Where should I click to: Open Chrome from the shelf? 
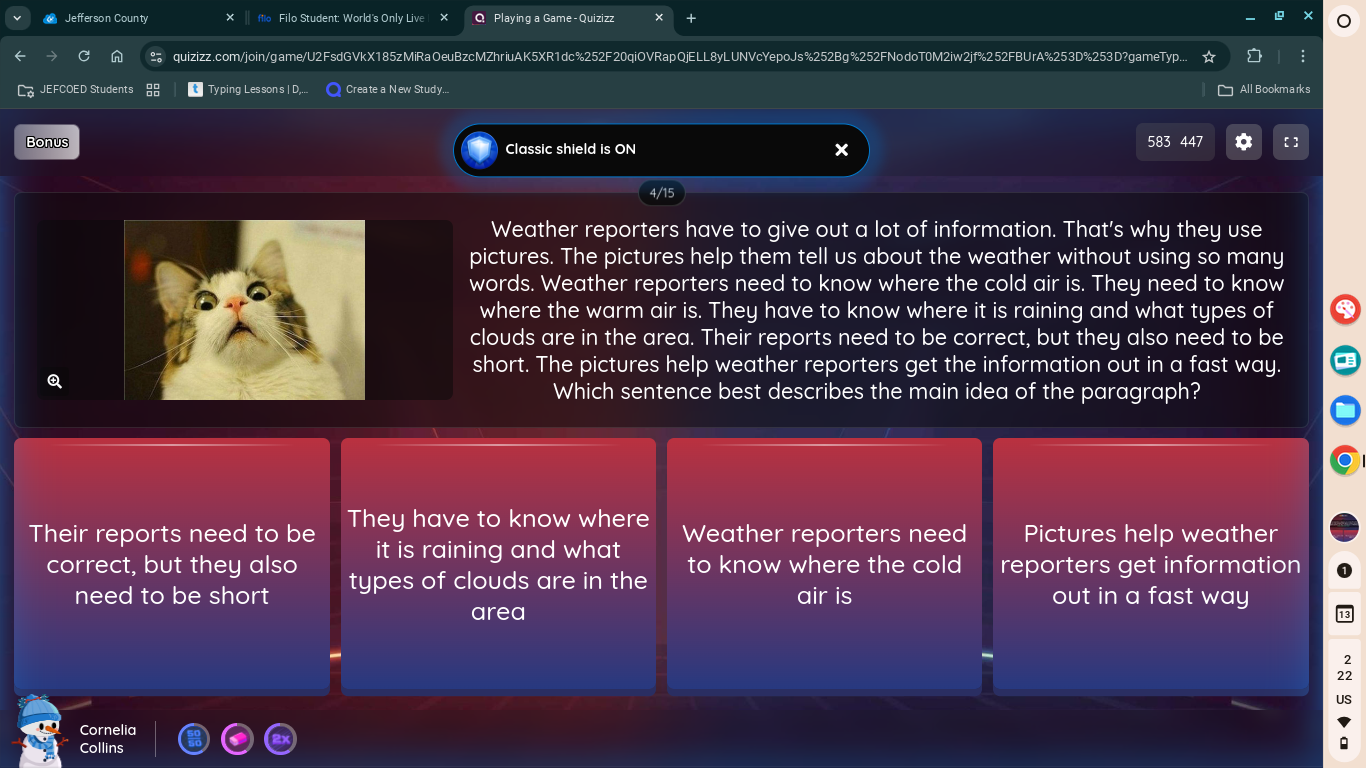[x=1344, y=462]
